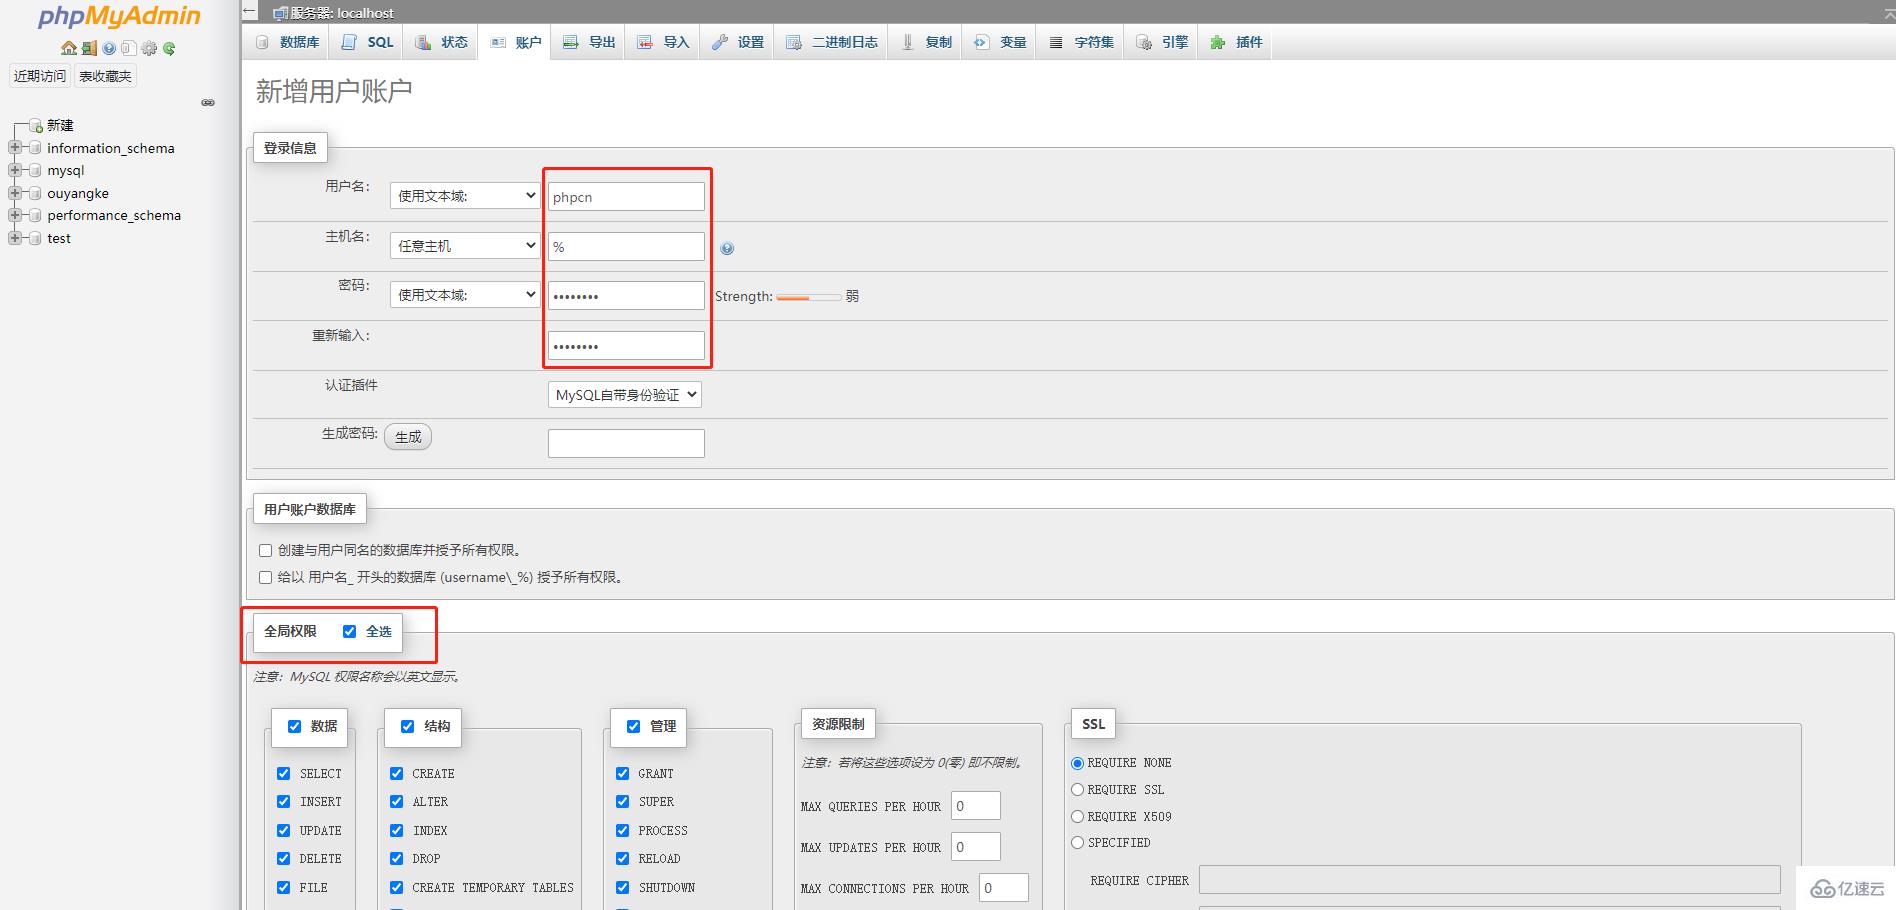The width and height of the screenshot is (1896, 910).
Task: Click the mysql database cylinder icon
Action: pyautogui.click(x=36, y=171)
